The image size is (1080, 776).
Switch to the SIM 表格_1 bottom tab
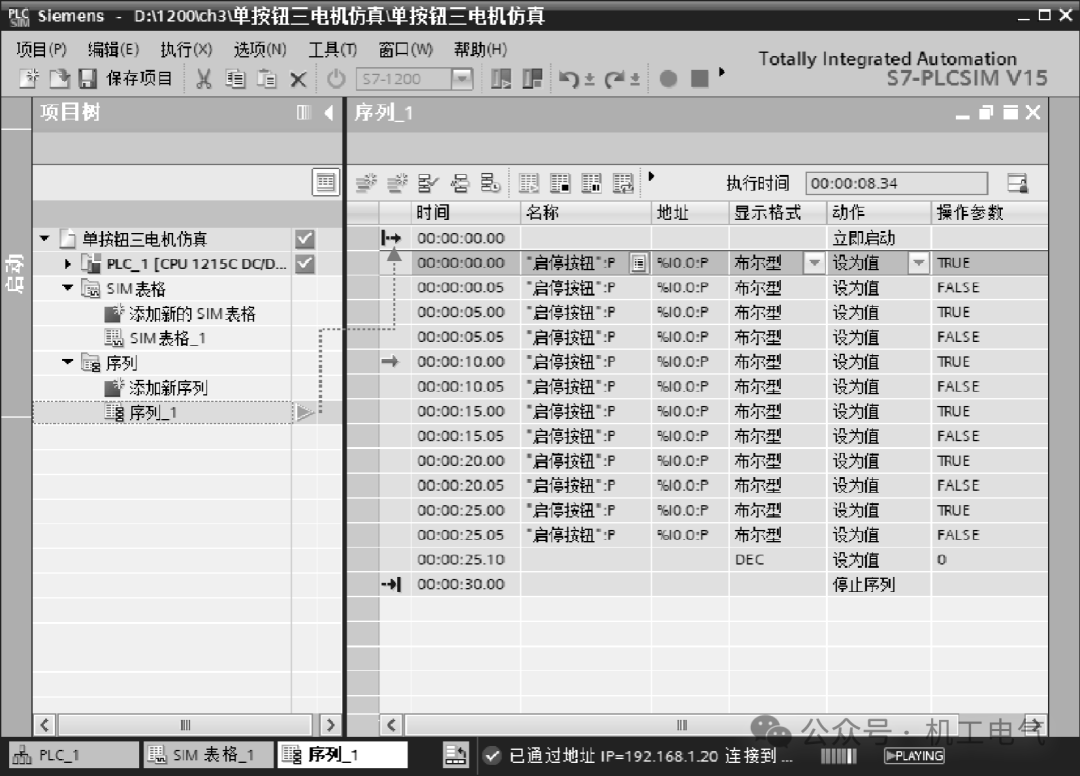pos(207,755)
